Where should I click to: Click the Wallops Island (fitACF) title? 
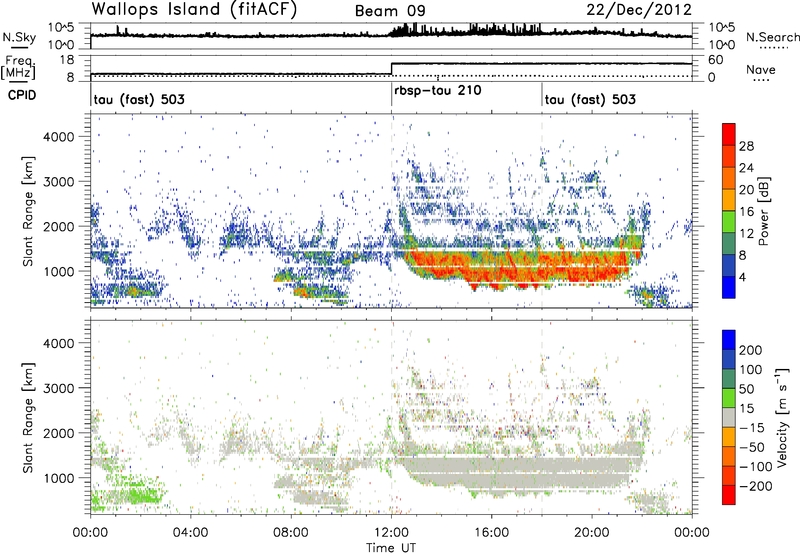click(194, 9)
